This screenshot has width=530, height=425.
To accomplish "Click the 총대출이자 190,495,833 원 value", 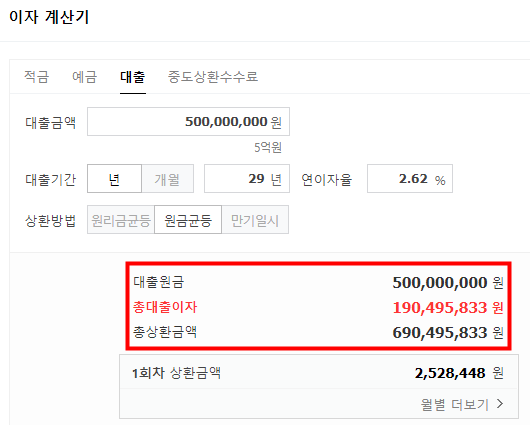I will coord(448,308).
